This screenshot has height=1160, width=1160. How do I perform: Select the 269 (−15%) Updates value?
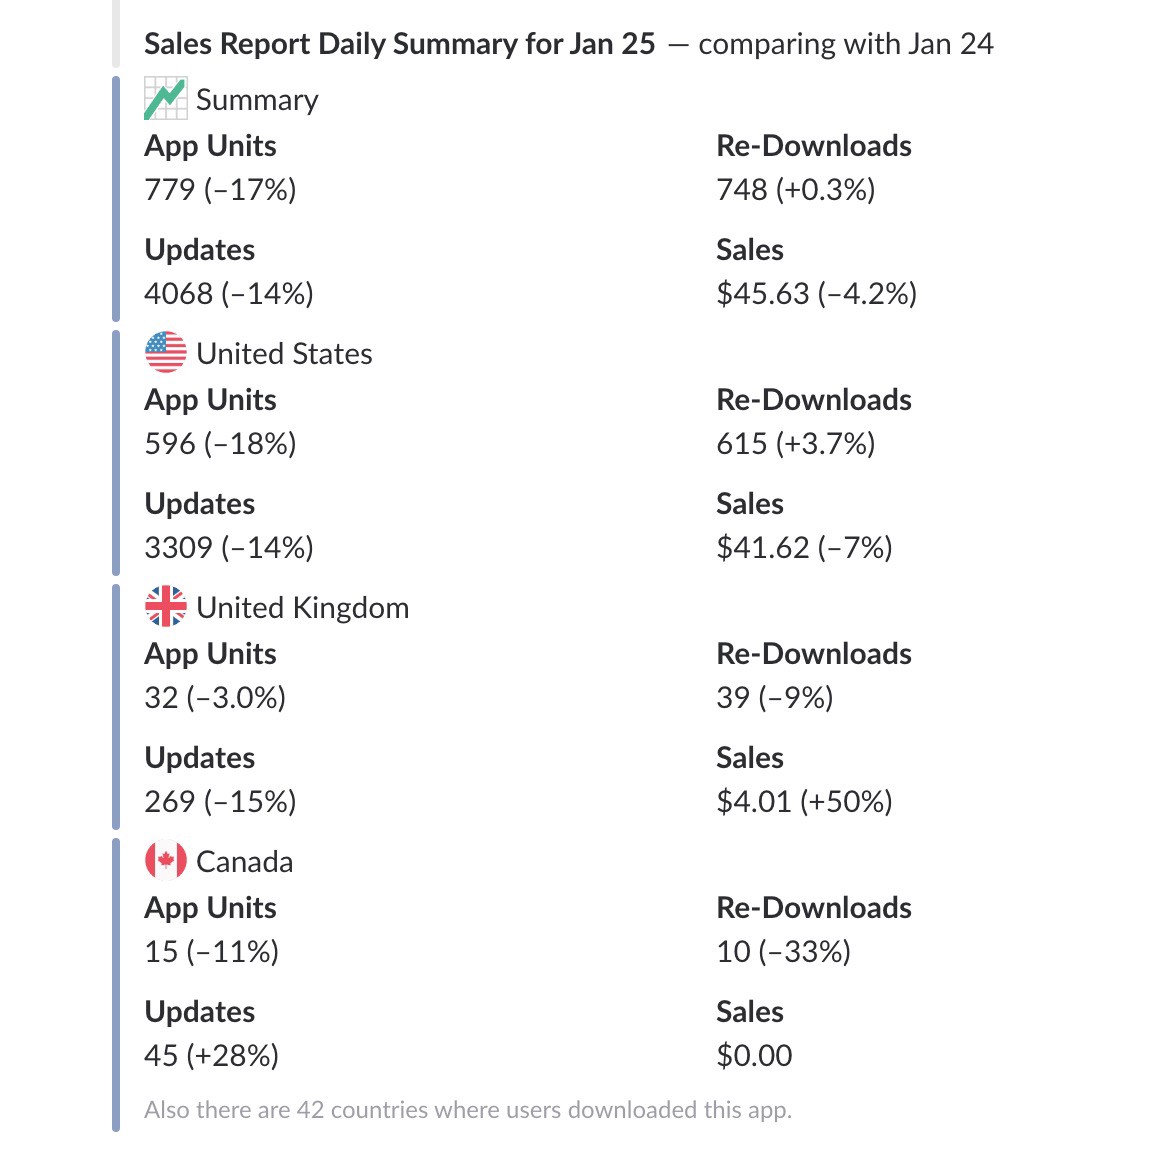tap(220, 802)
